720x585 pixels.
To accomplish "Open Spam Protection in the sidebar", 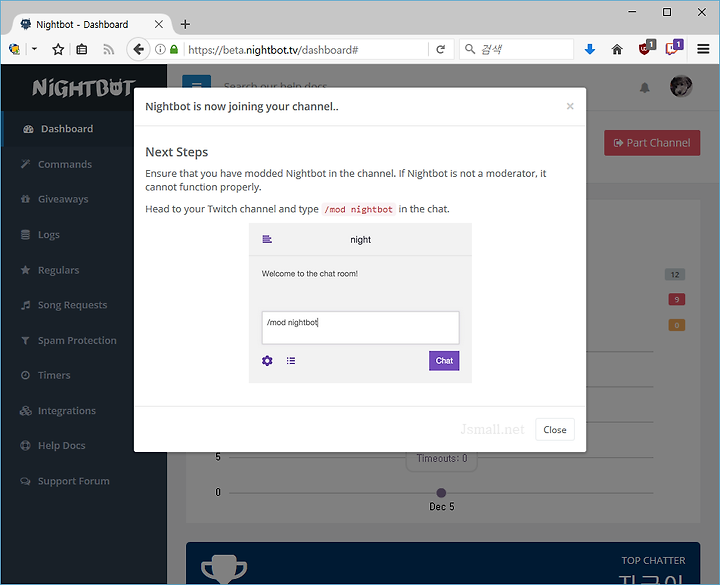I will point(77,340).
